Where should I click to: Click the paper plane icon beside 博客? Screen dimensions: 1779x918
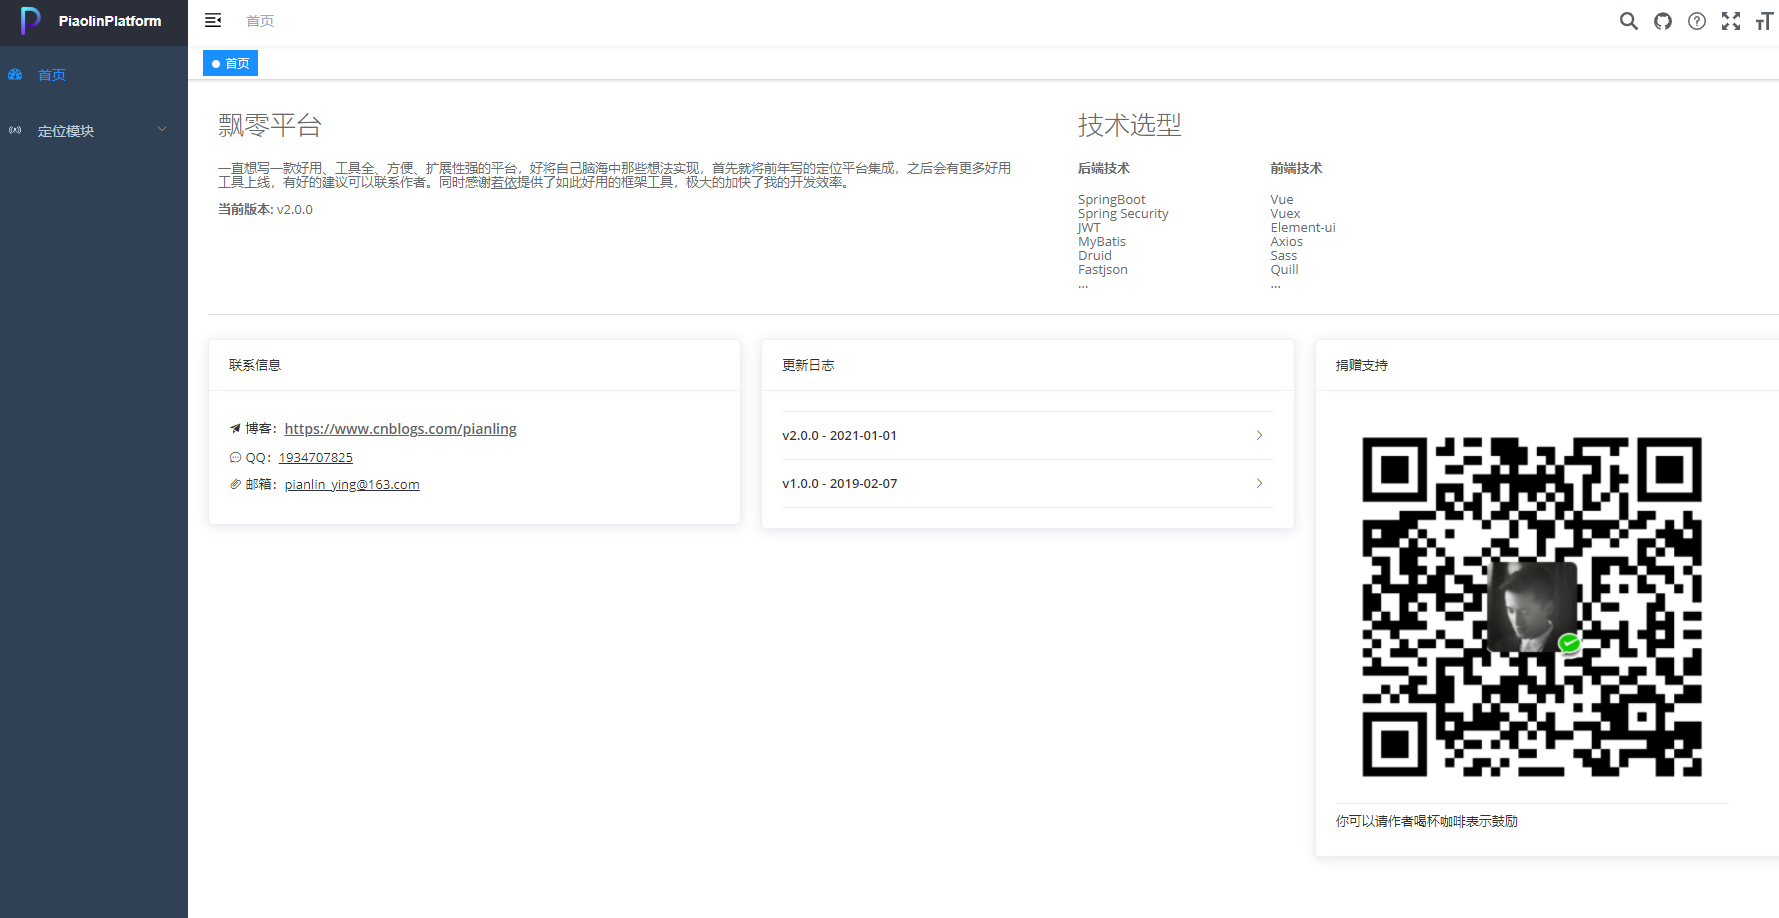pos(235,428)
